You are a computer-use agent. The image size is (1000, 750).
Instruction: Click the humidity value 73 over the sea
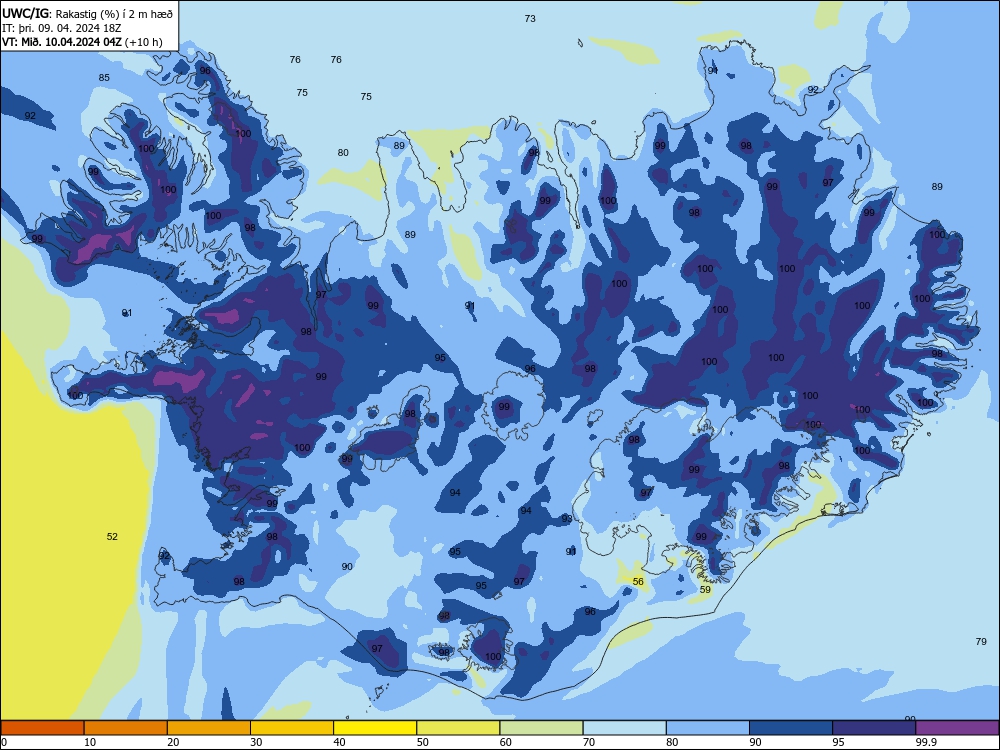pyautogui.click(x=530, y=18)
